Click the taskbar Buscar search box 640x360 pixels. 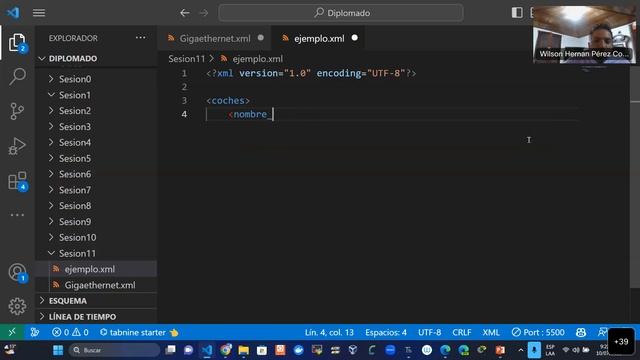[x=114, y=350]
